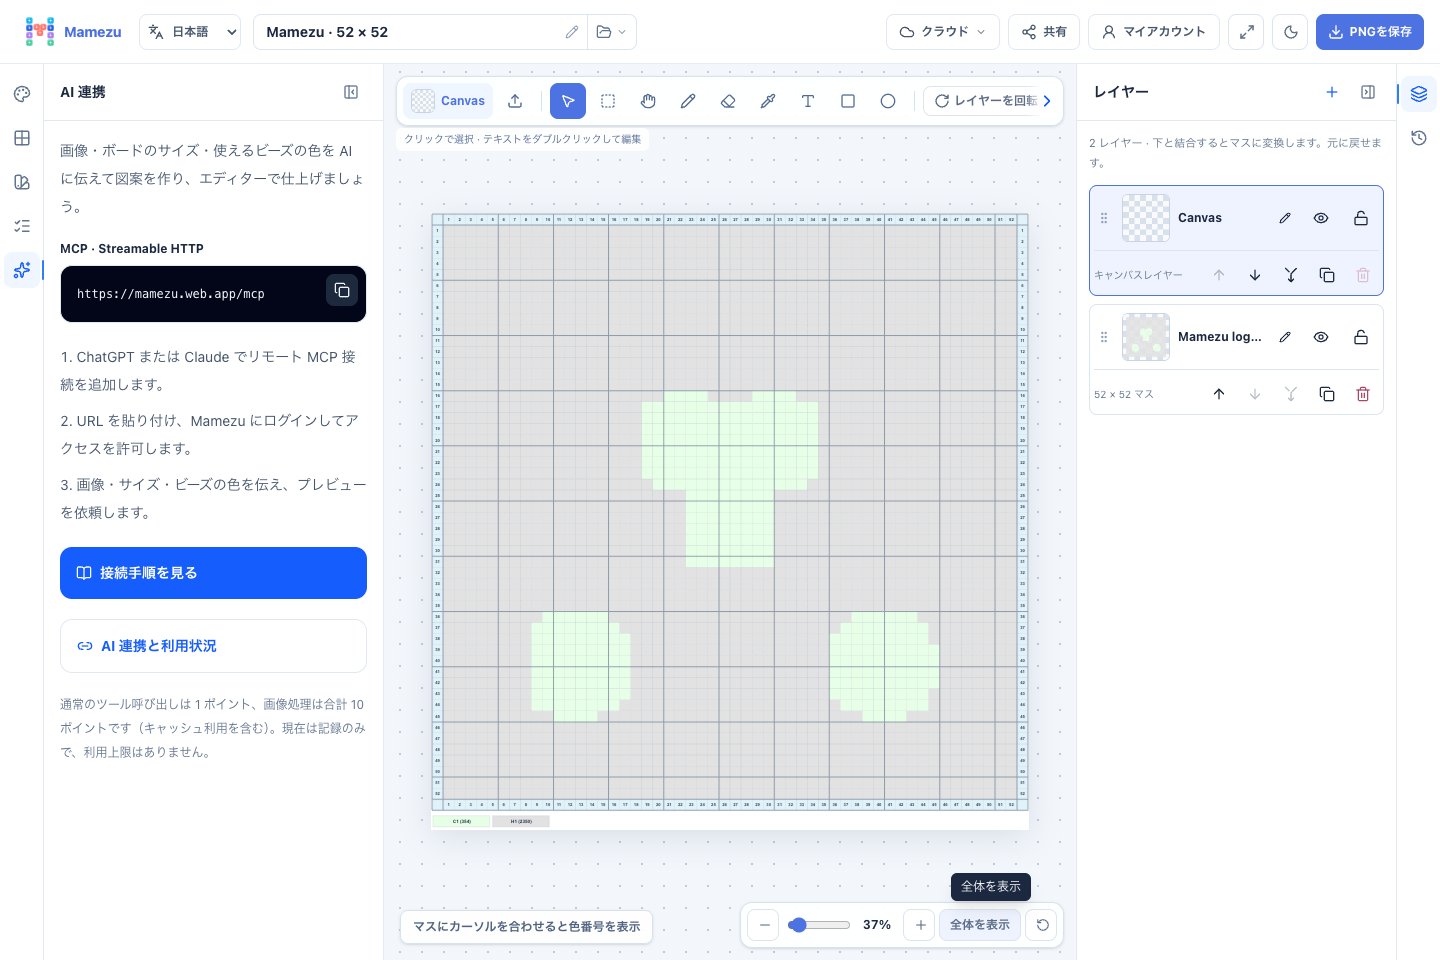Adjust the zoom level slider
The width and height of the screenshot is (1440, 960).
pos(819,925)
